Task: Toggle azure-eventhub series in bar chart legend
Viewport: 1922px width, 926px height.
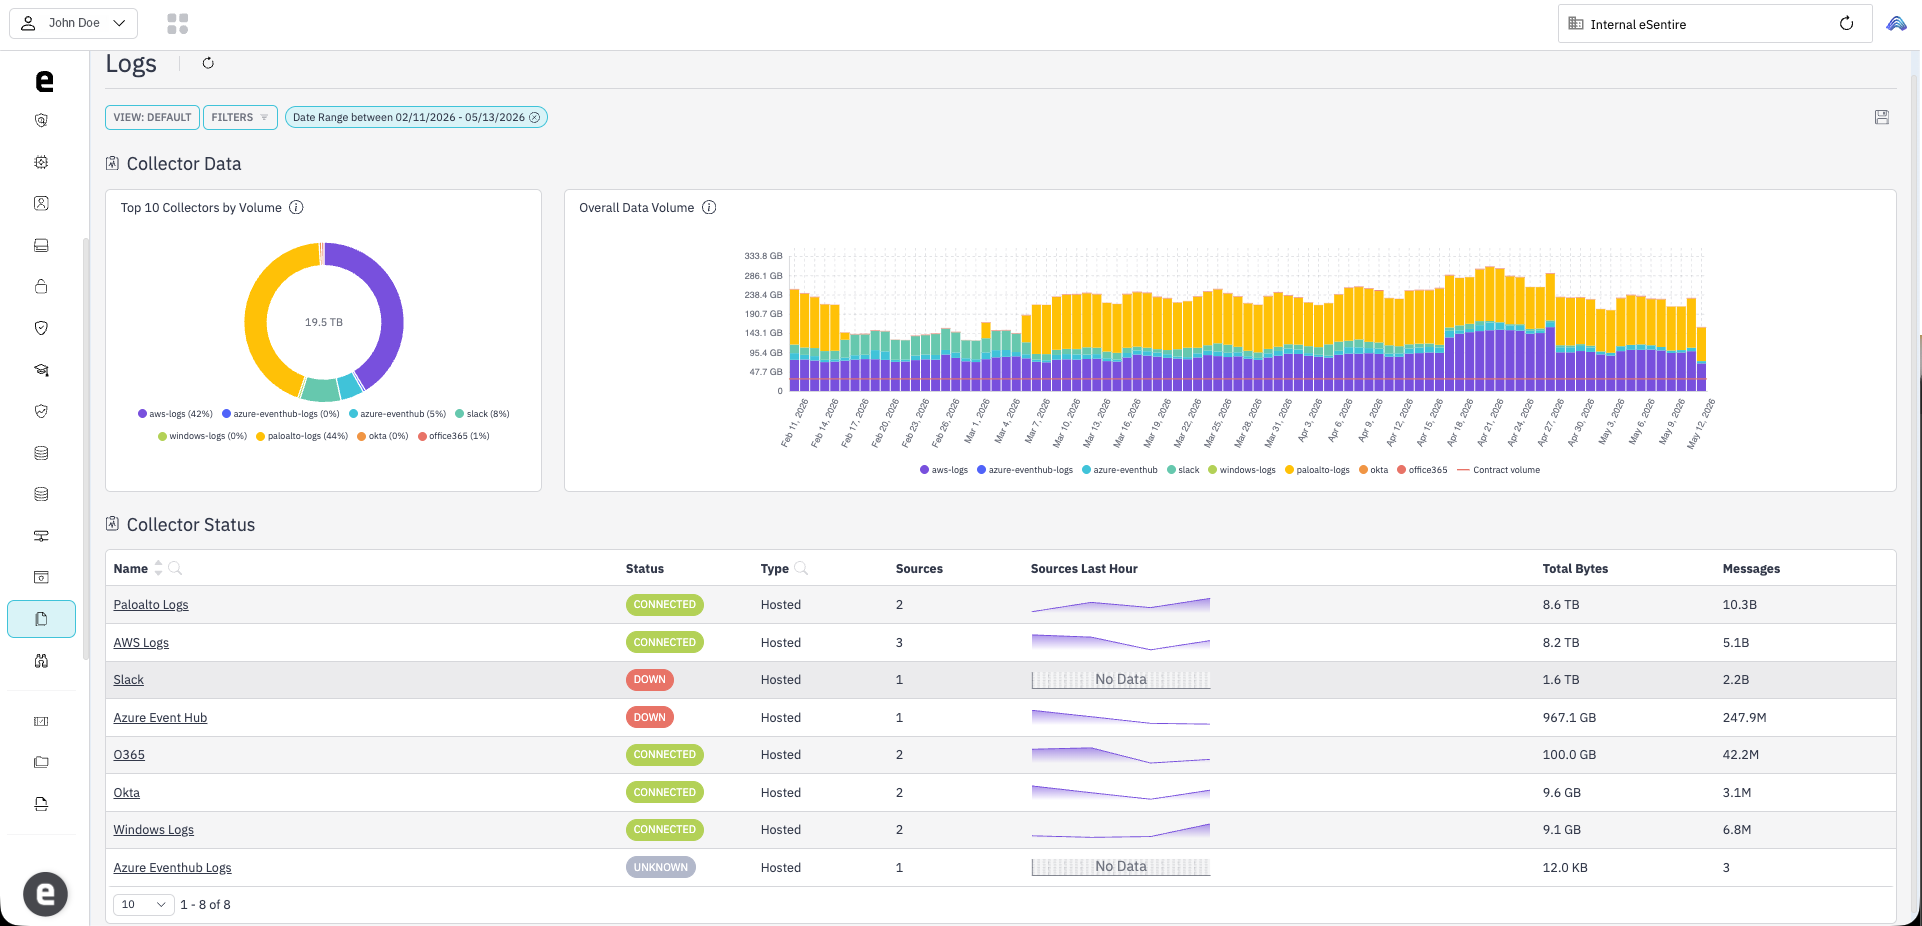Action: [1120, 470]
